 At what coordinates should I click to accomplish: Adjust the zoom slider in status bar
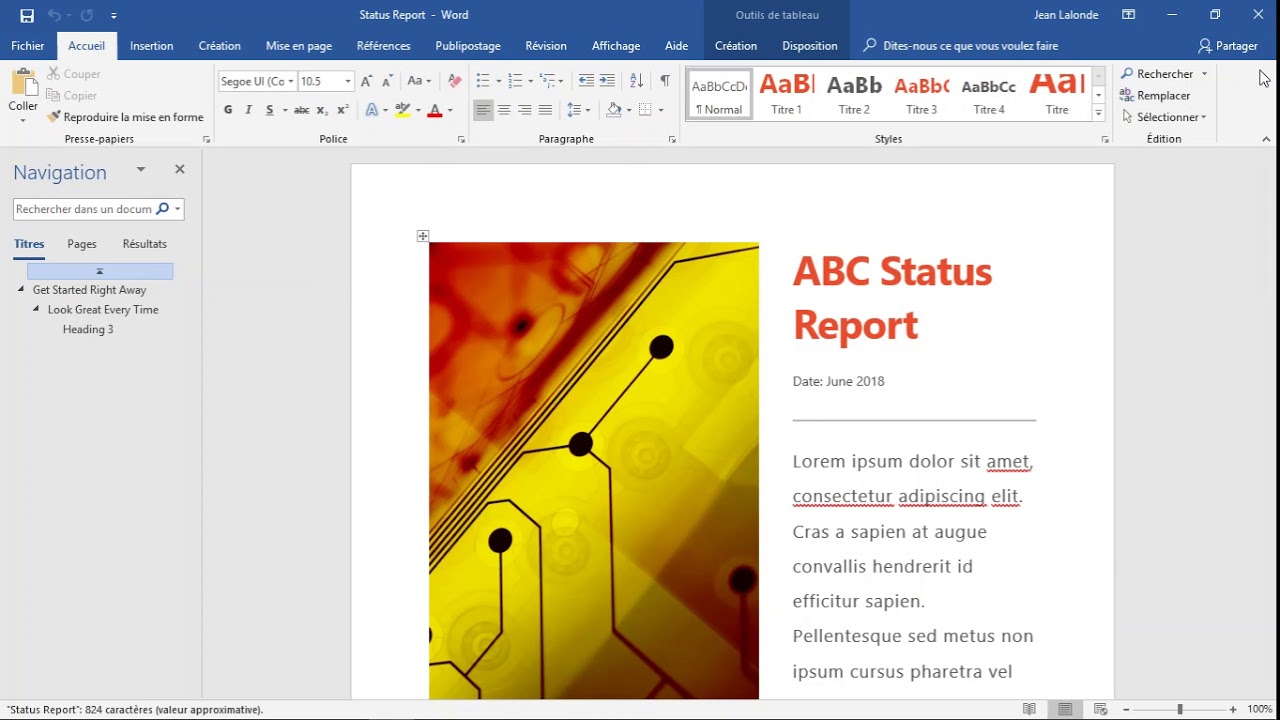(x=1179, y=709)
